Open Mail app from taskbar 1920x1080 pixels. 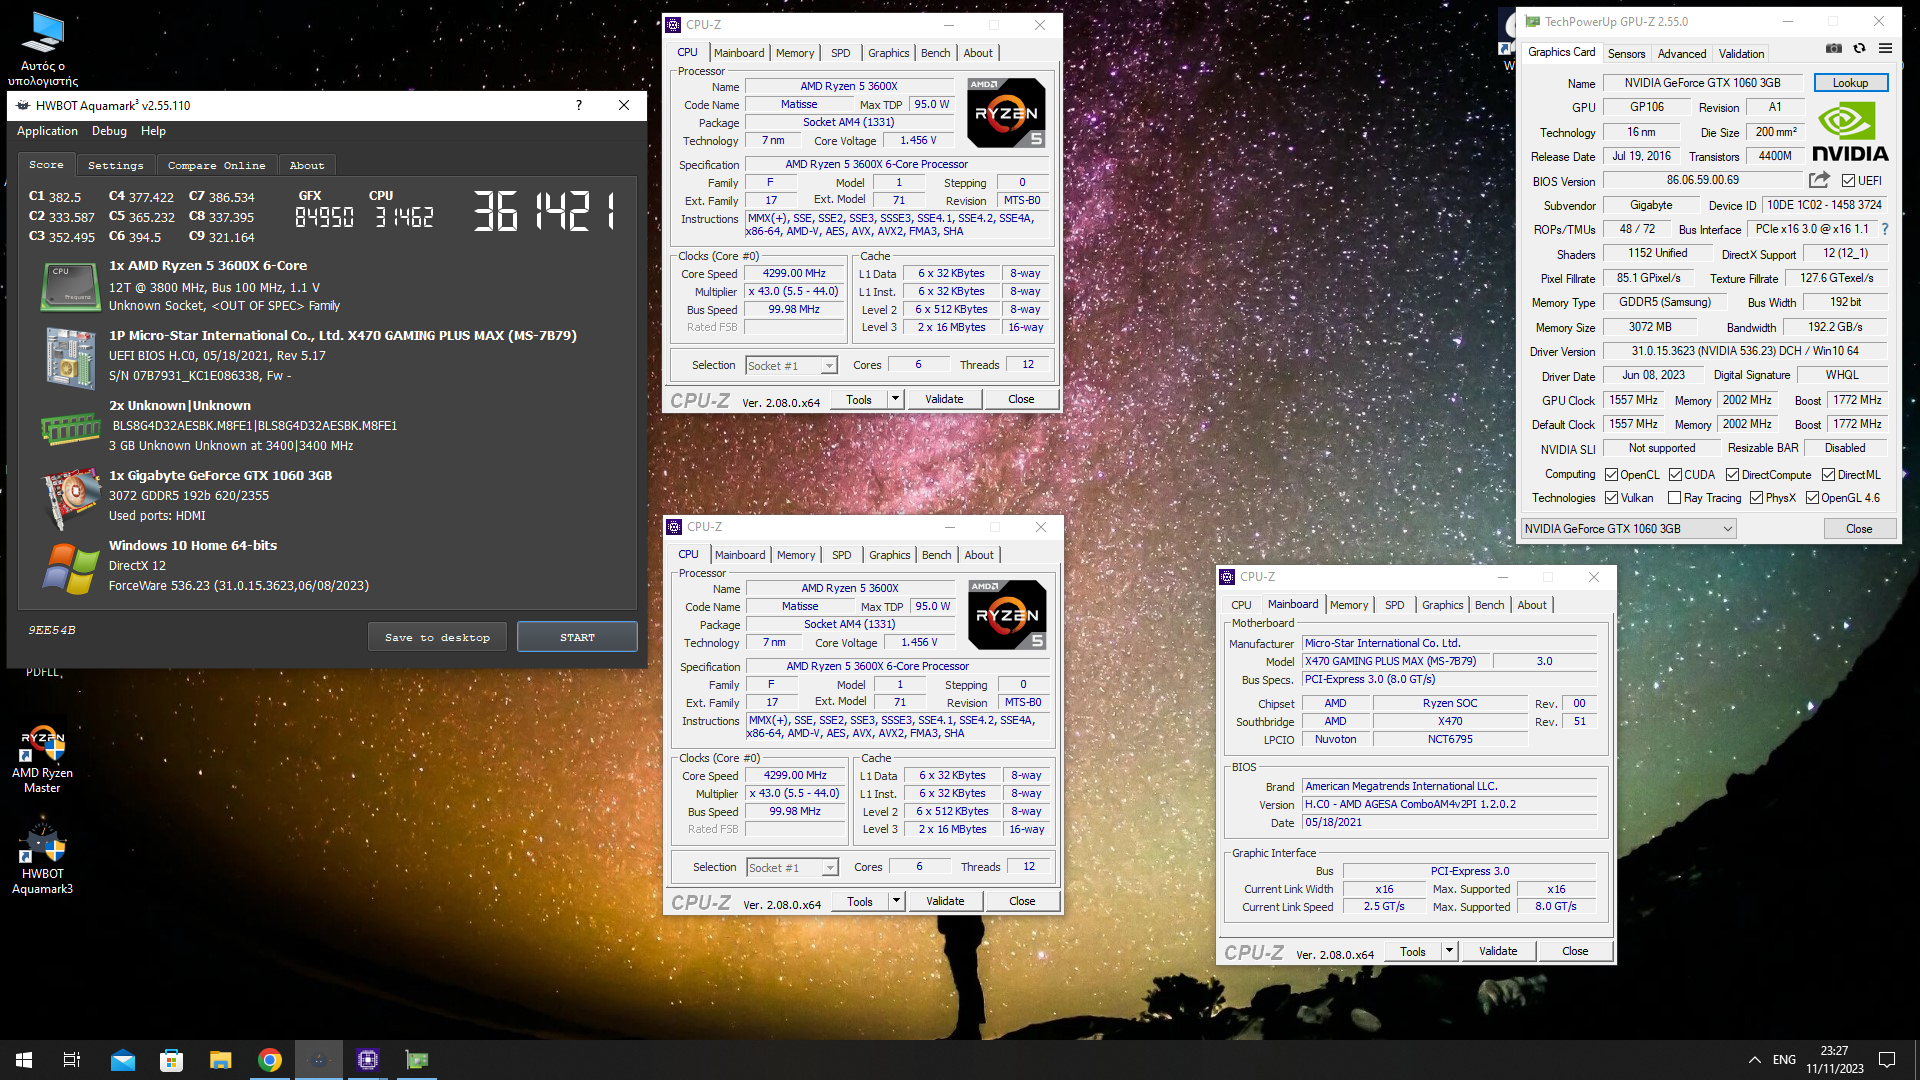(x=122, y=1060)
